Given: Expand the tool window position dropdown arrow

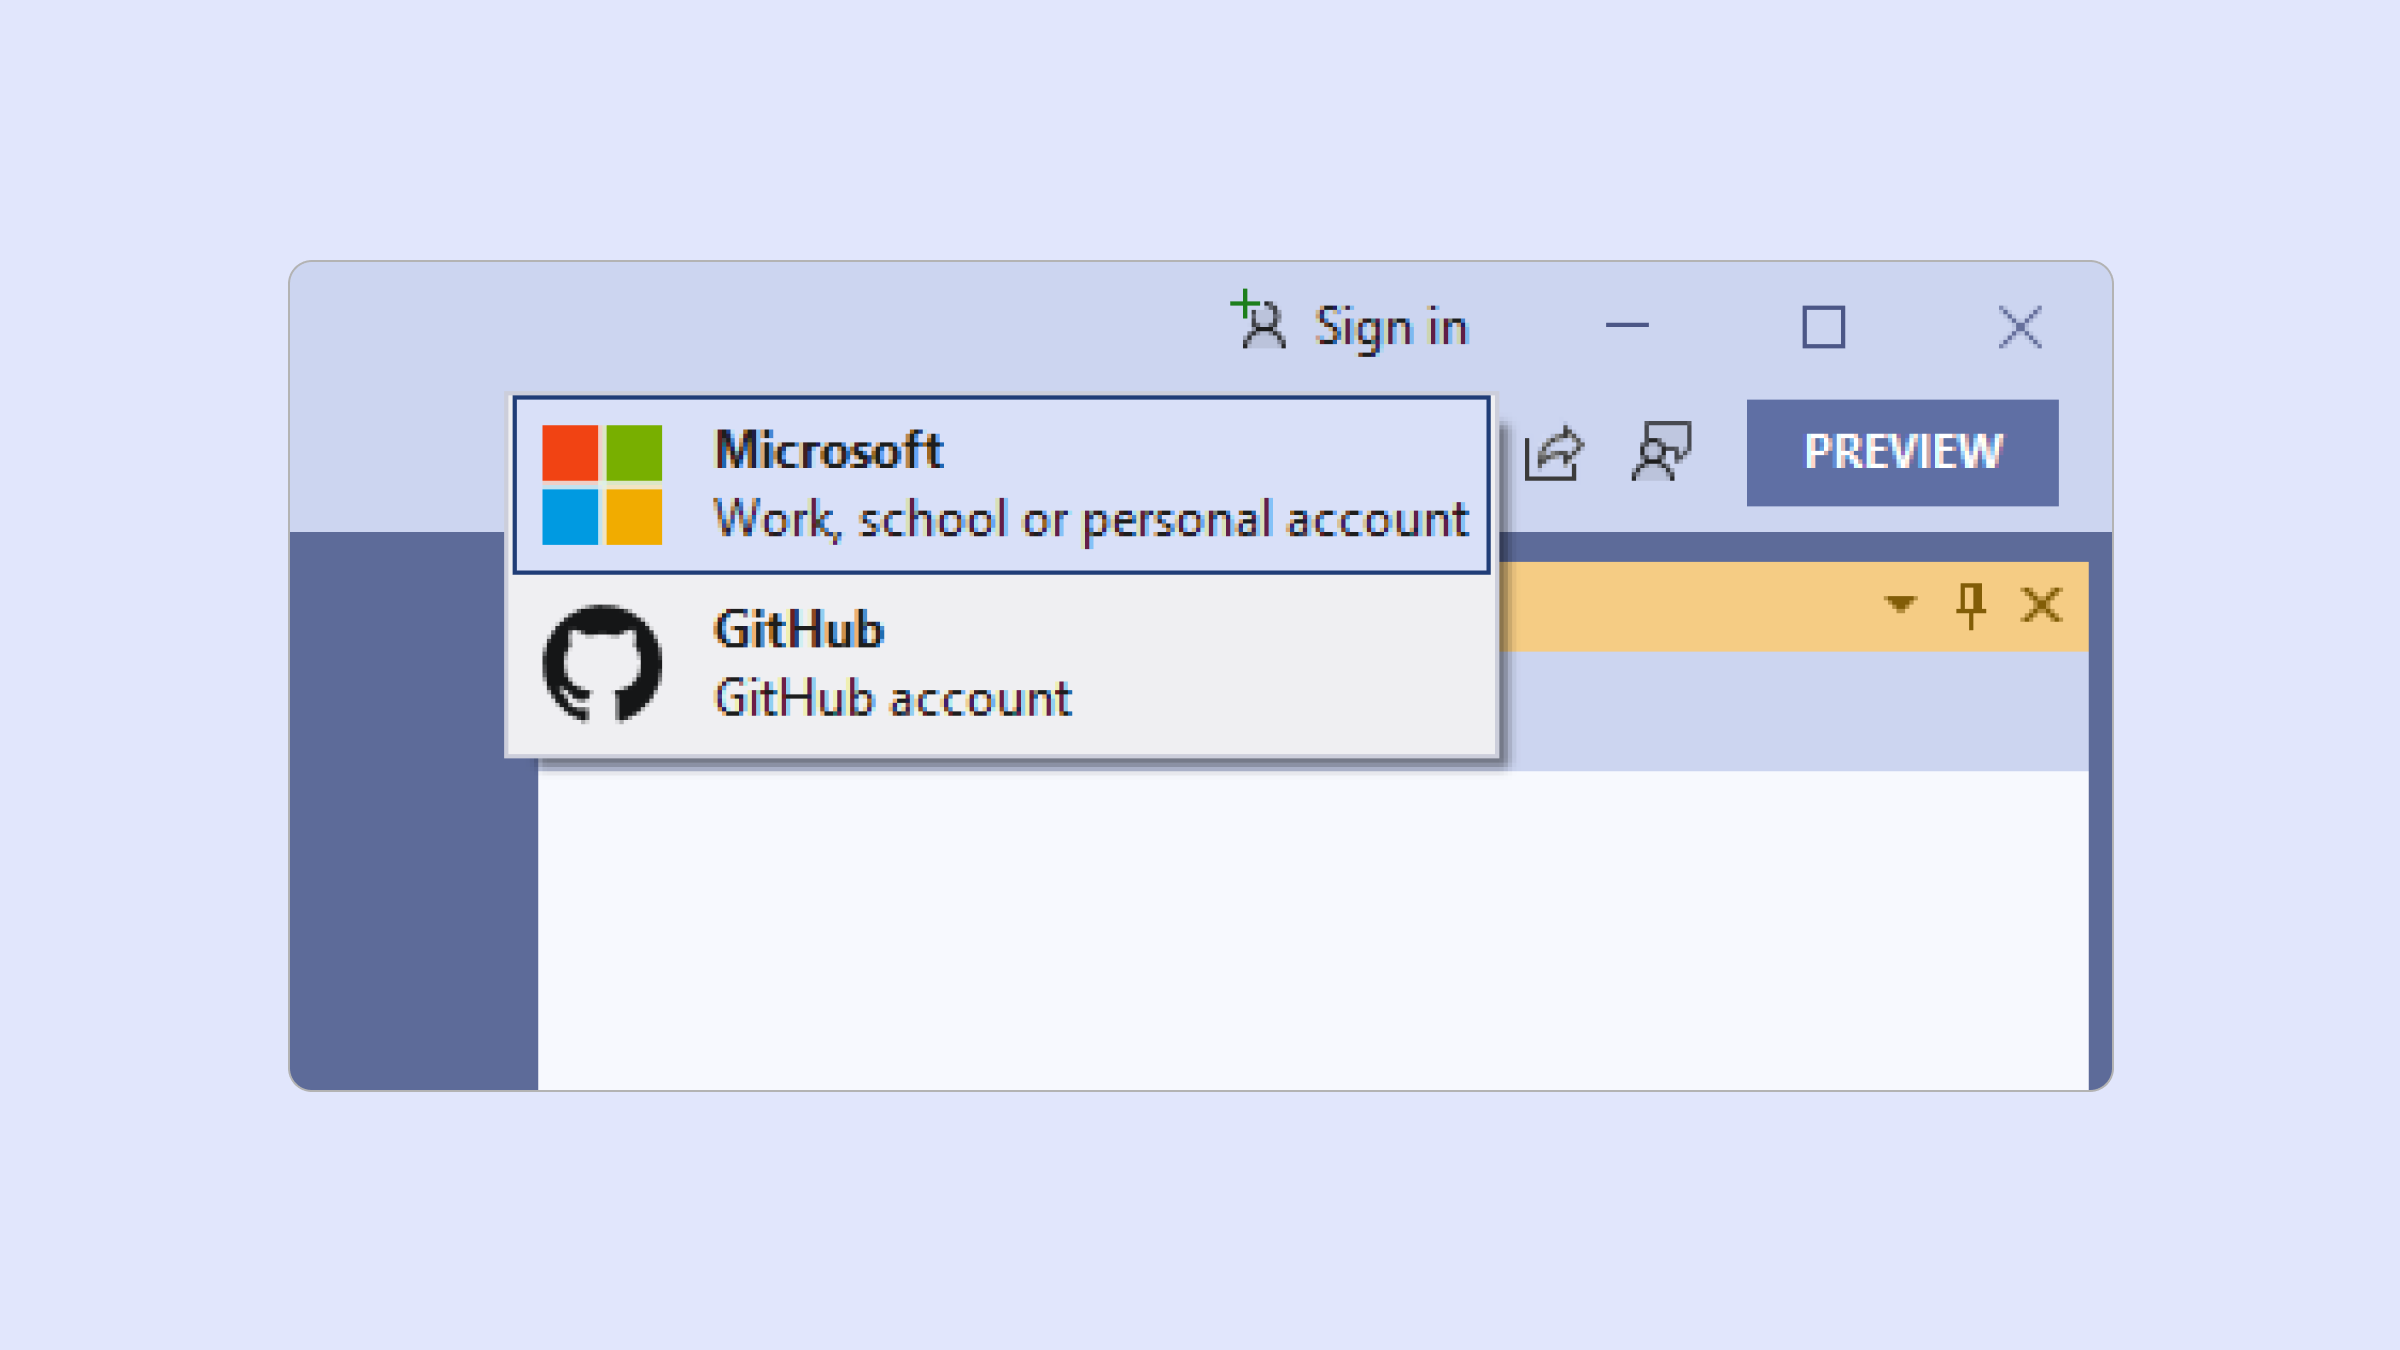Looking at the screenshot, I should pyautogui.click(x=1900, y=604).
